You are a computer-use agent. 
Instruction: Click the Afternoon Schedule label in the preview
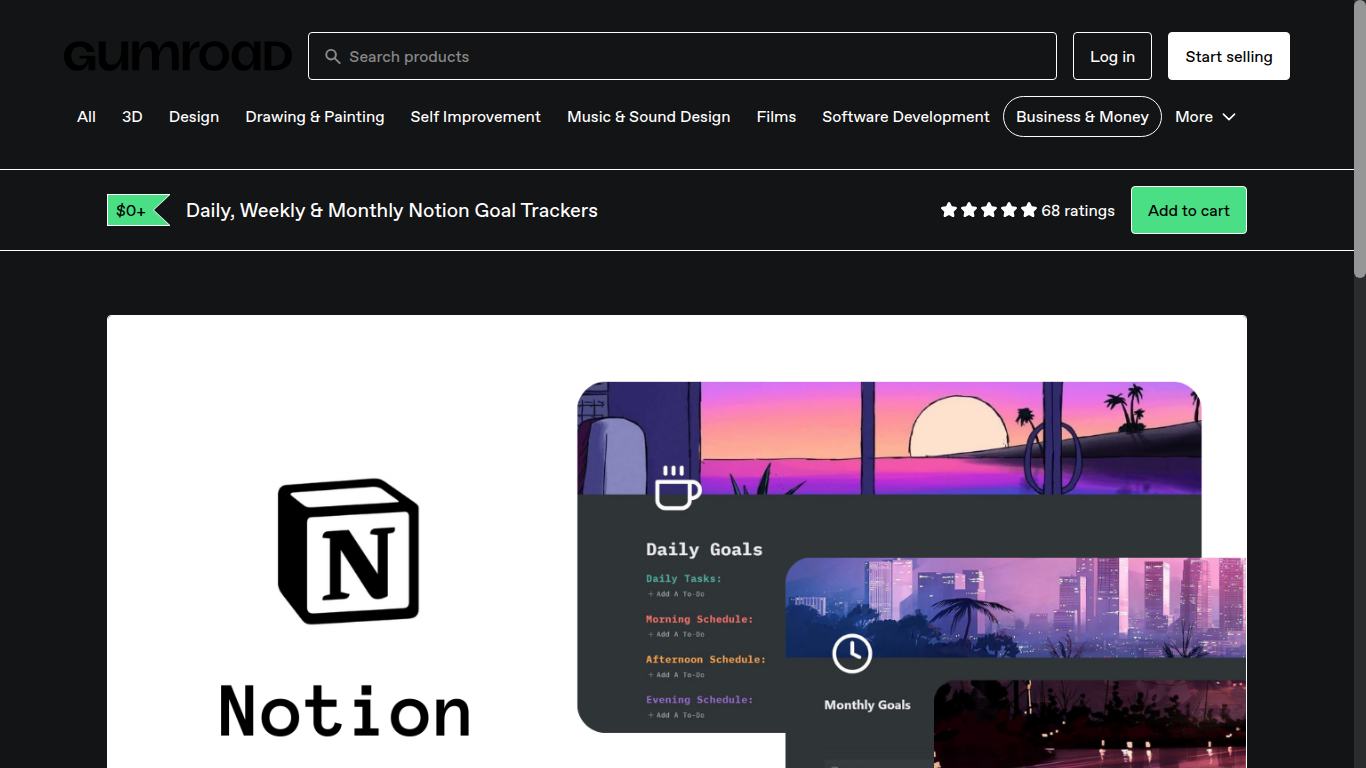[705, 659]
